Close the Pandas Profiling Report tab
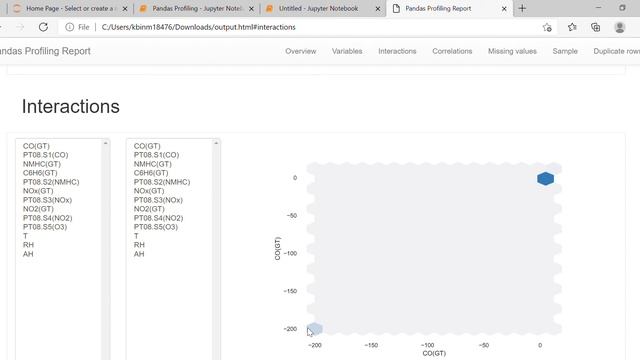Image resolution: width=640 pixels, height=360 pixels. click(504, 9)
